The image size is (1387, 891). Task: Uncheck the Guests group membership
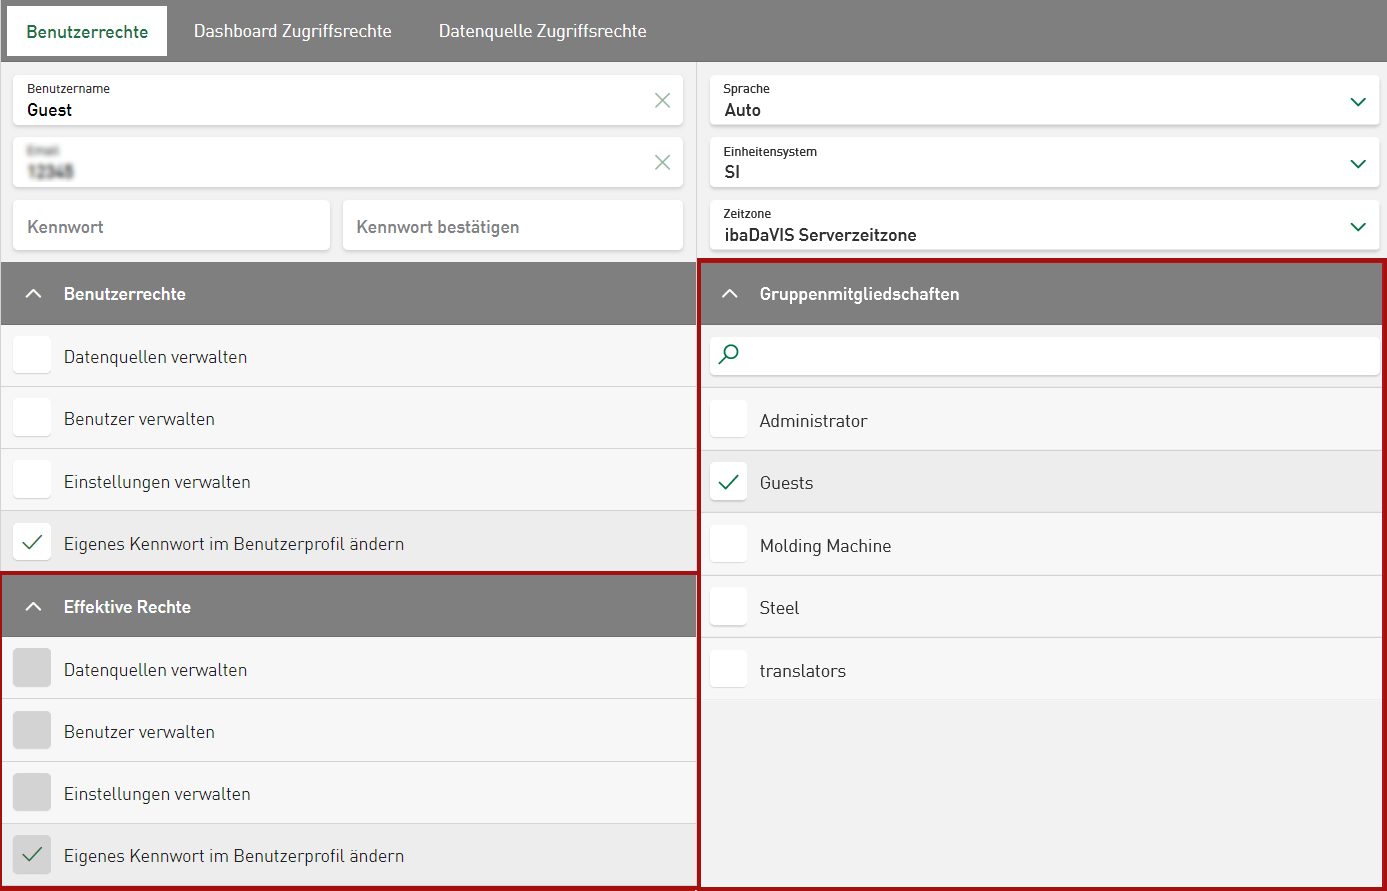(728, 482)
